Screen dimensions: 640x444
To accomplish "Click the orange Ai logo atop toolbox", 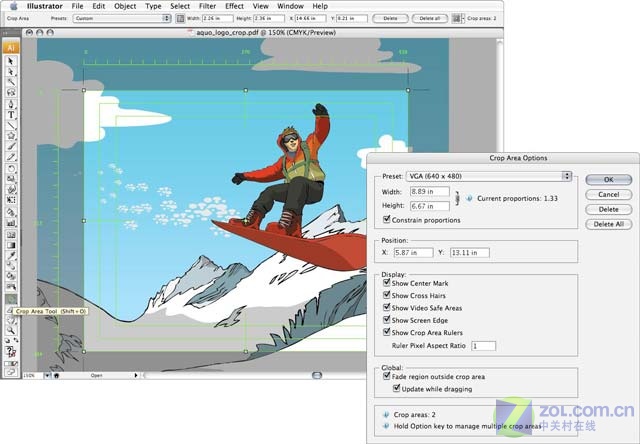I will tap(11, 48).
